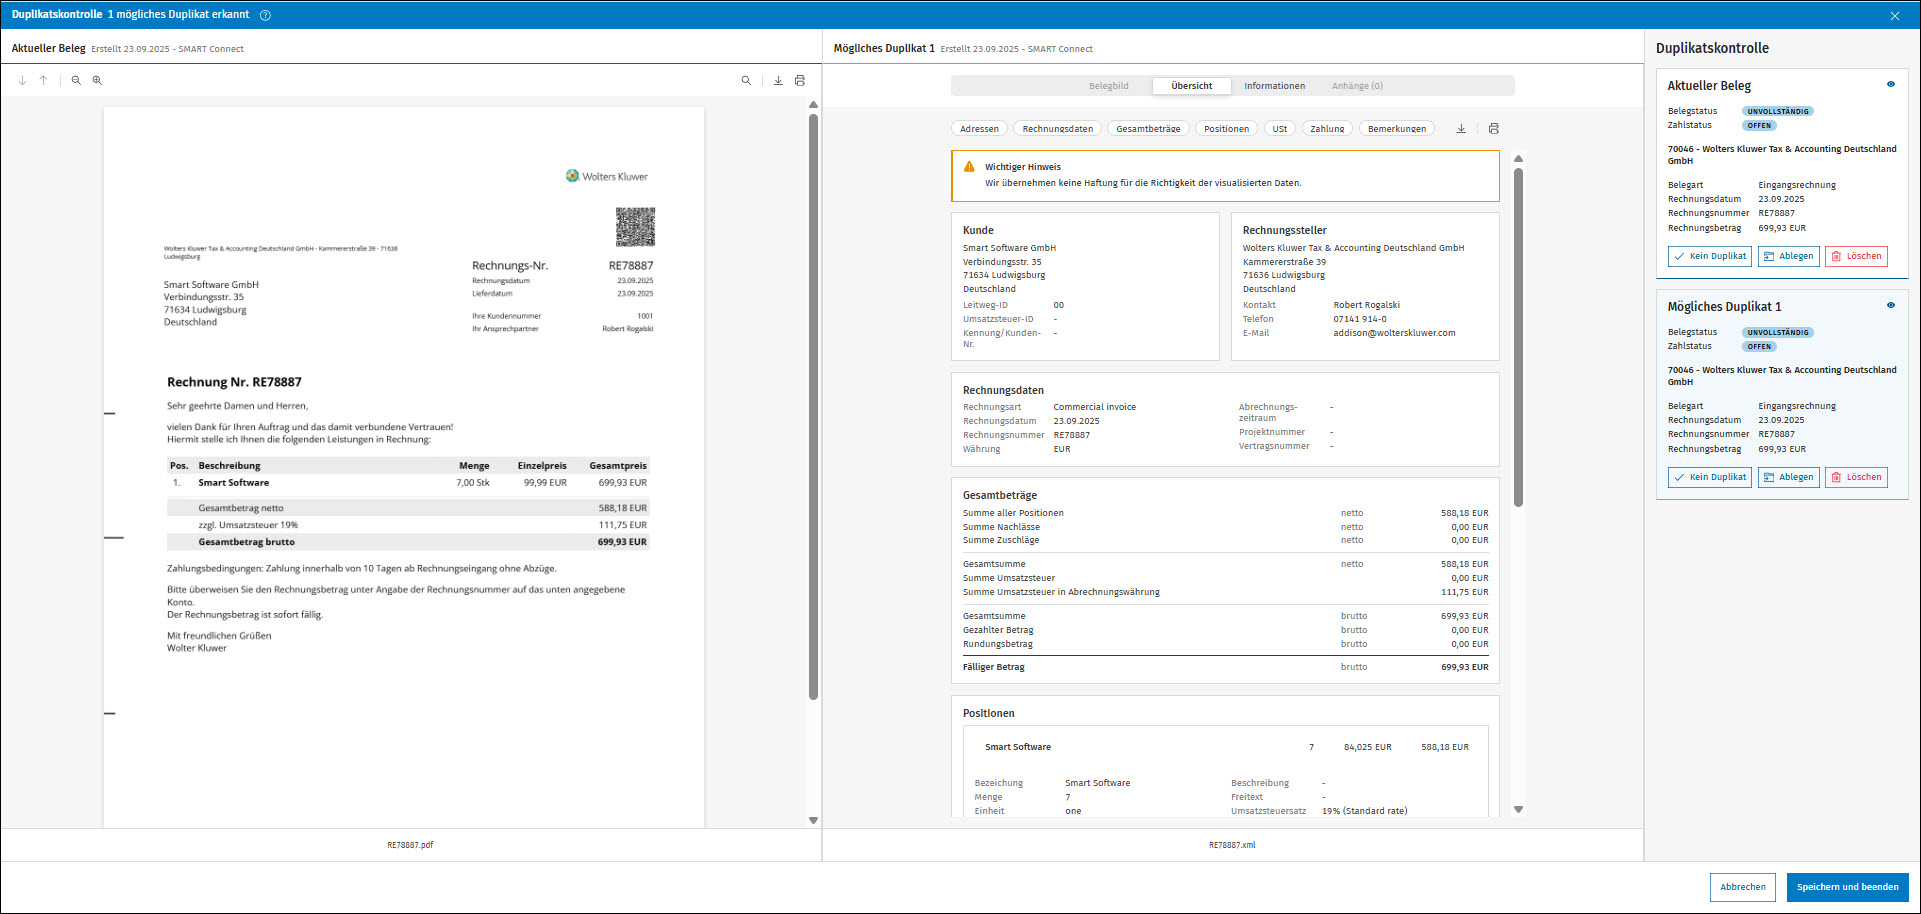Zoom out of the Aktueller Beleg PDF

76,80
